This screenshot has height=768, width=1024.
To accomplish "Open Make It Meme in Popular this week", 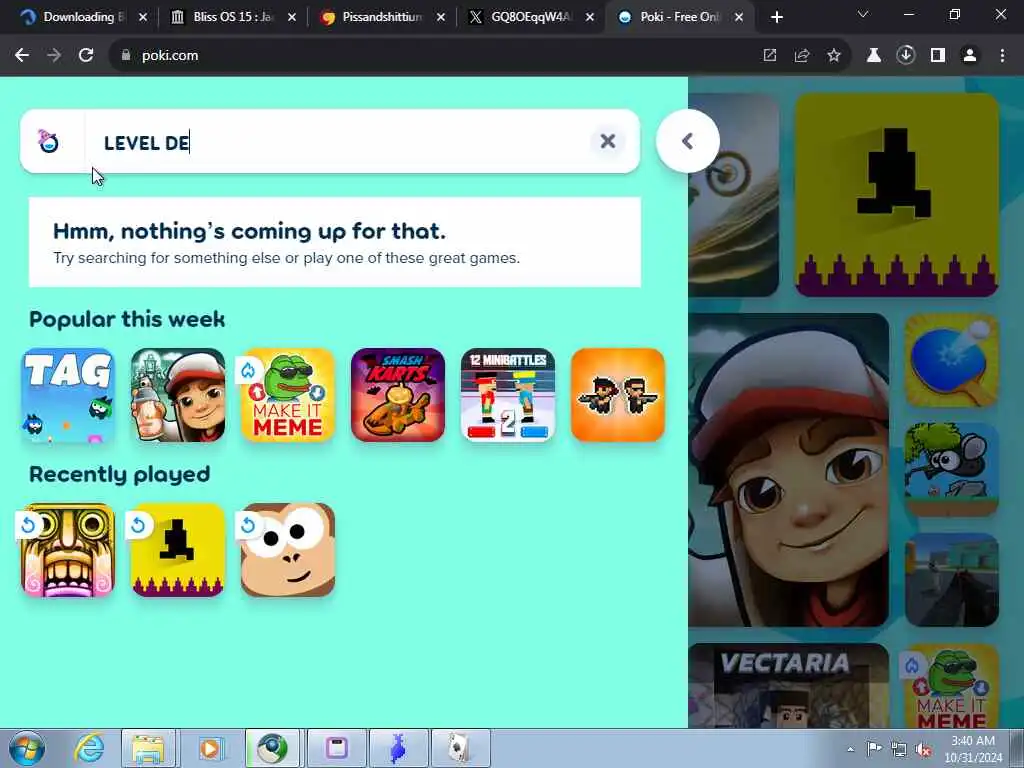I will [x=287, y=395].
